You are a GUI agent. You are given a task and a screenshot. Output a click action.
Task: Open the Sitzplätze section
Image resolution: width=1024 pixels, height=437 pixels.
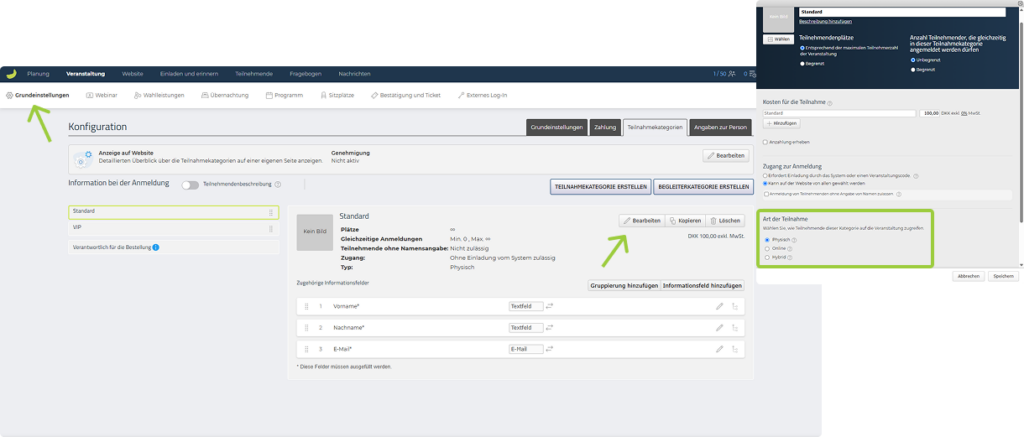(x=337, y=95)
